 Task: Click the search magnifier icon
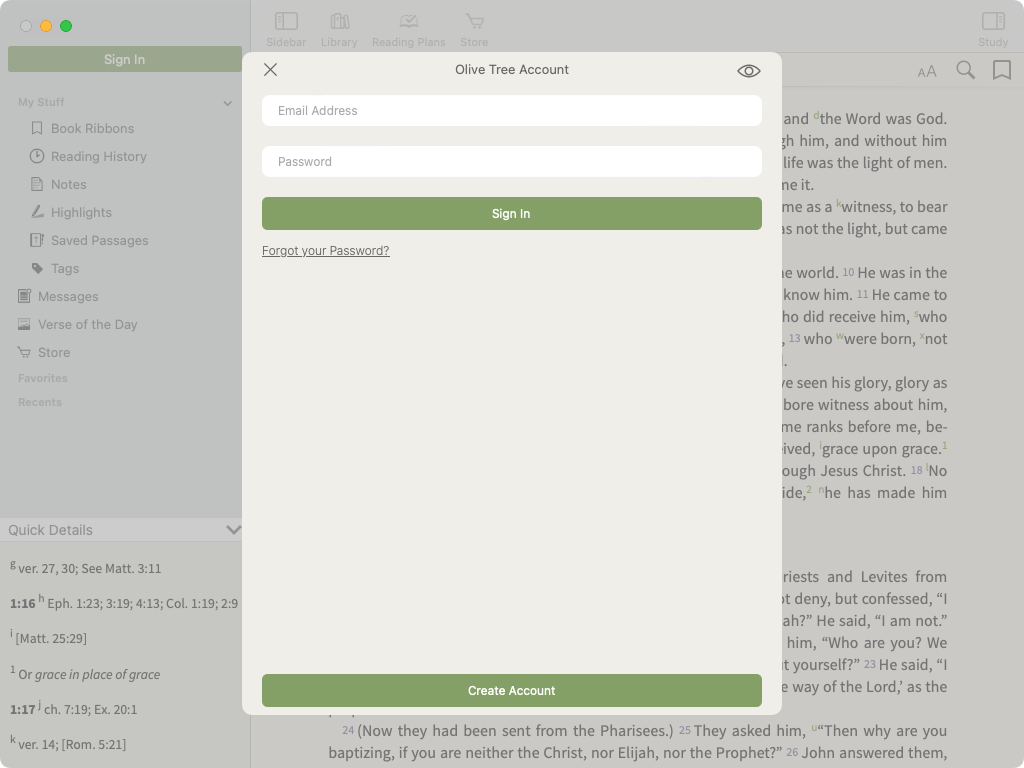click(965, 70)
